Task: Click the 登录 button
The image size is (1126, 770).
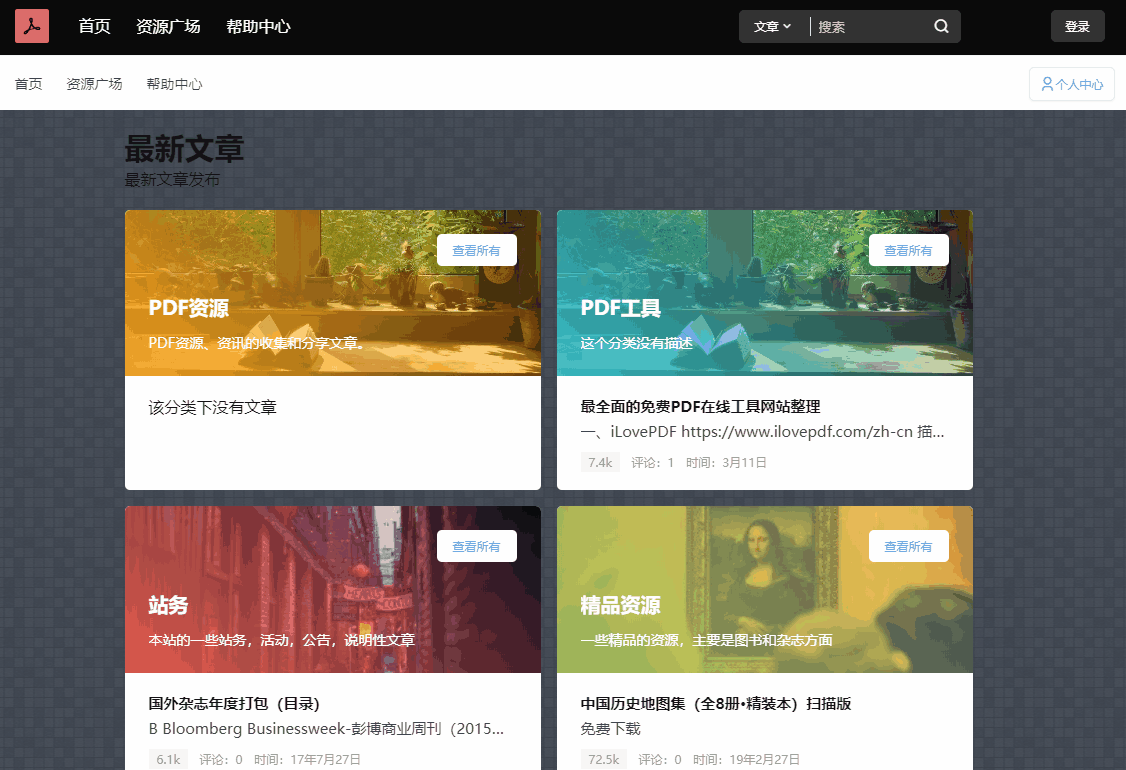Action: tap(1077, 26)
